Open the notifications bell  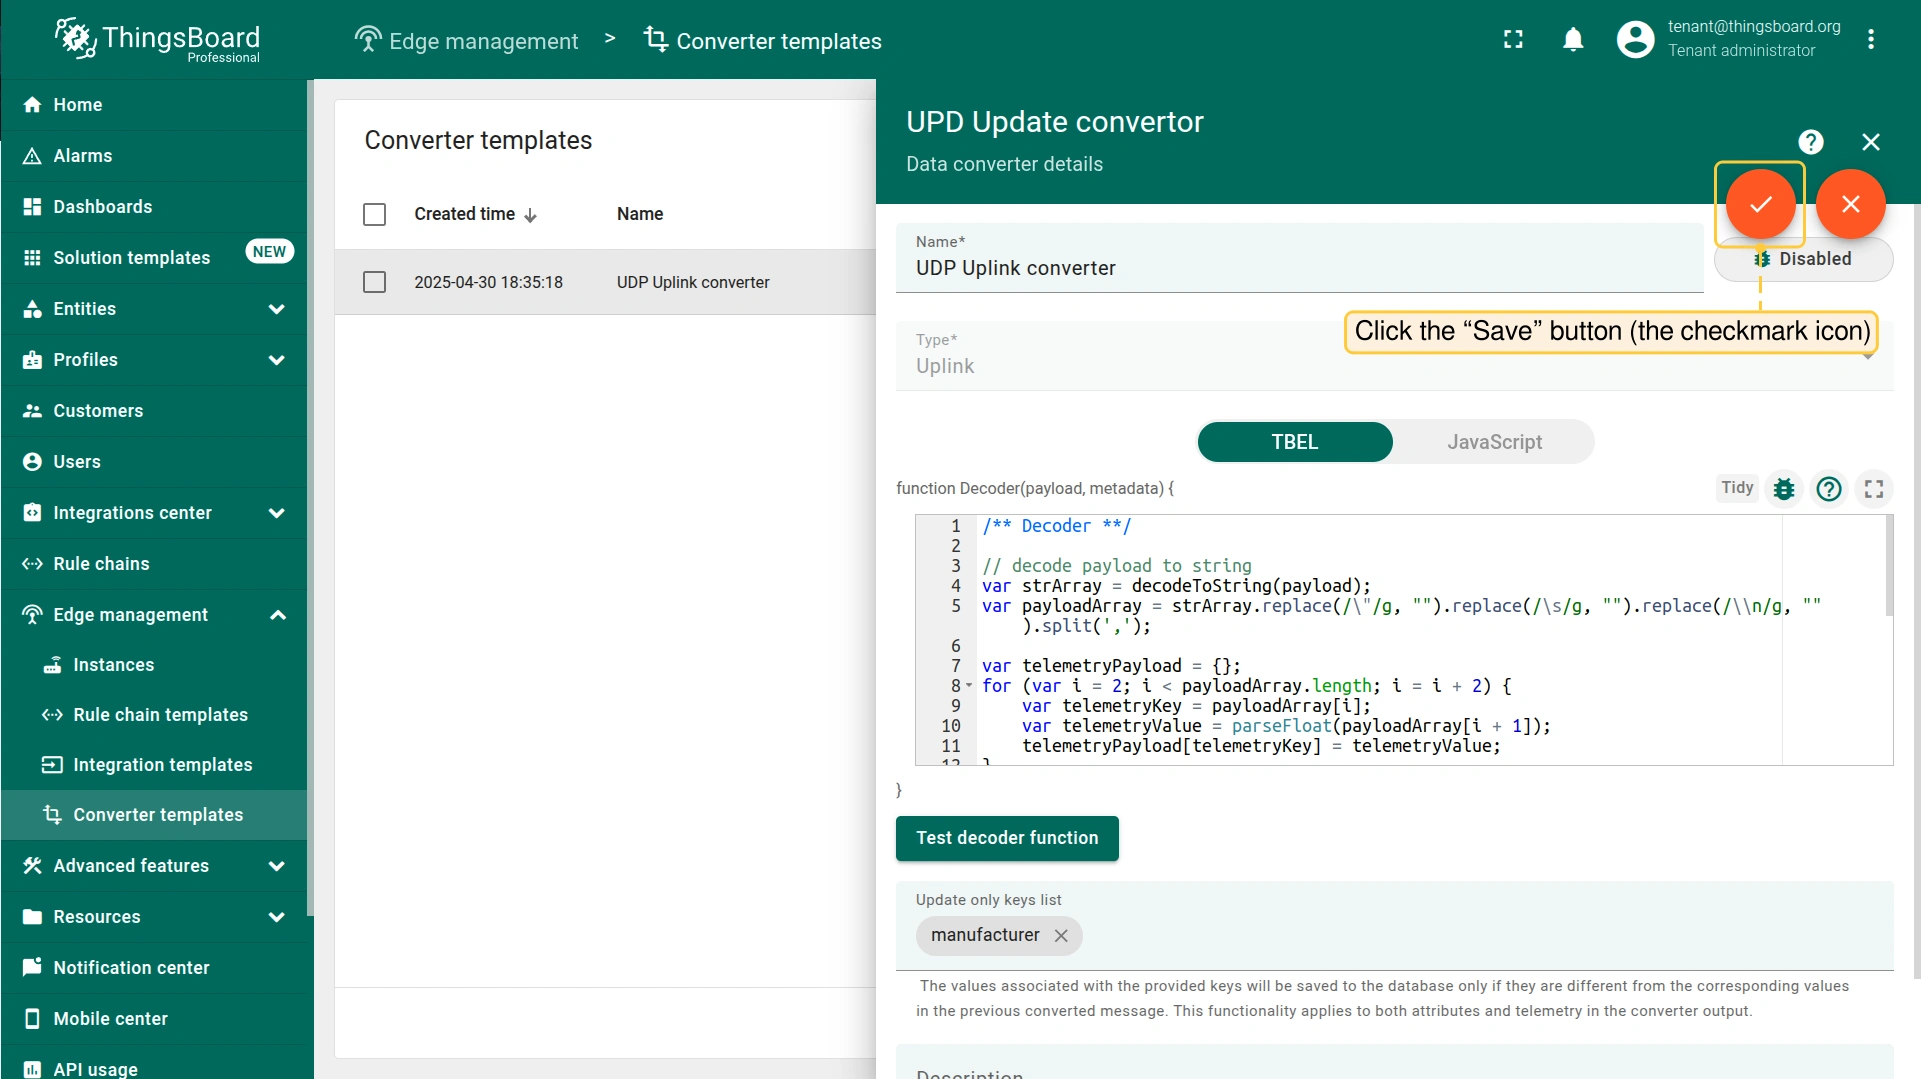pyautogui.click(x=1573, y=40)
